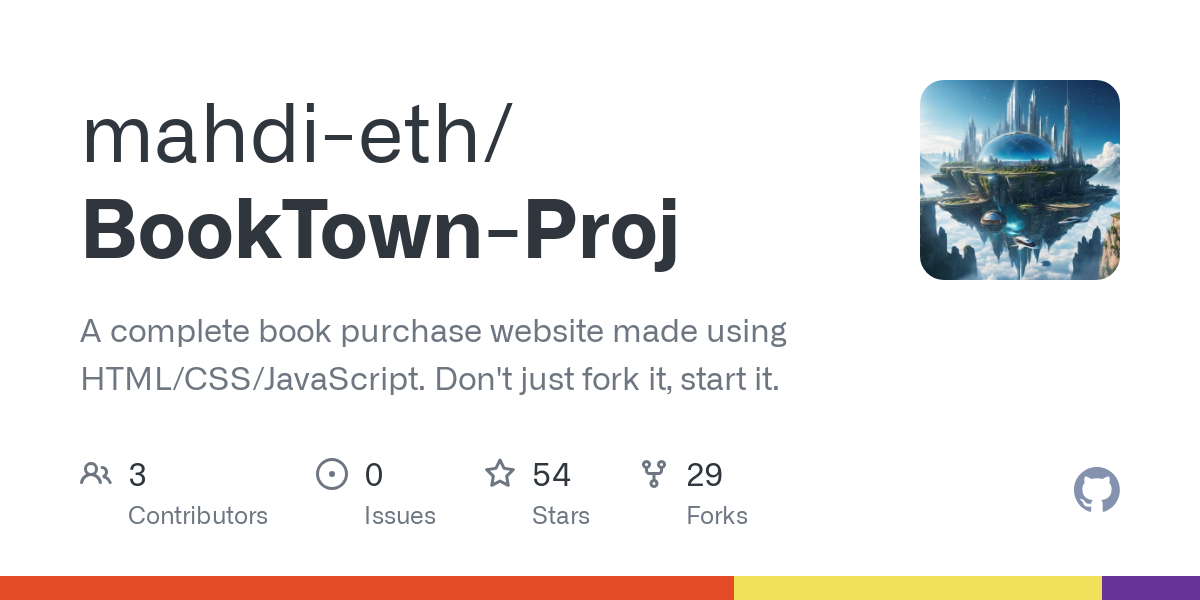Screen dimensions: 1200x600
Task: Open the floating city avatar image
Action: click(x=1019, y=180)
